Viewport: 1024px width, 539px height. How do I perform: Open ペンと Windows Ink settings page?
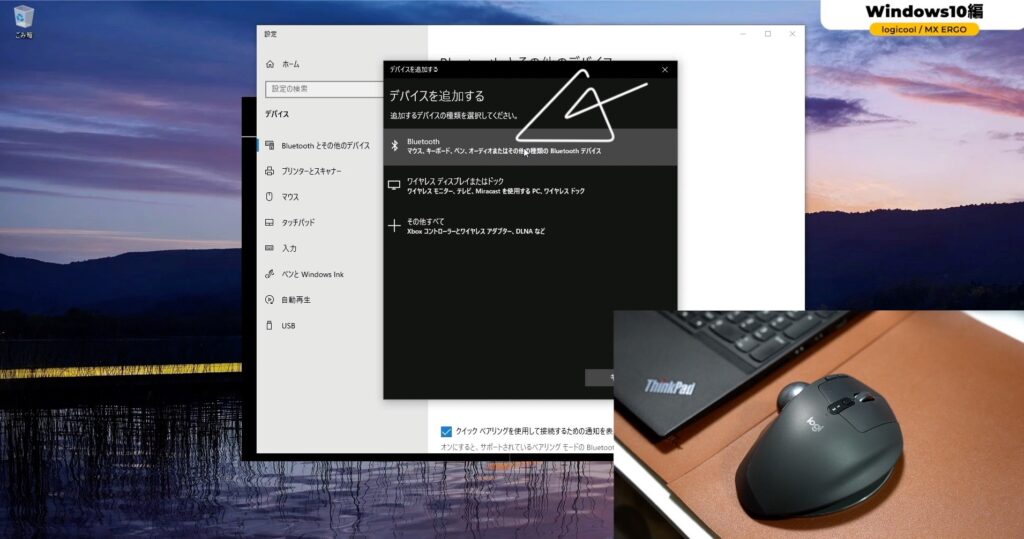312,274
